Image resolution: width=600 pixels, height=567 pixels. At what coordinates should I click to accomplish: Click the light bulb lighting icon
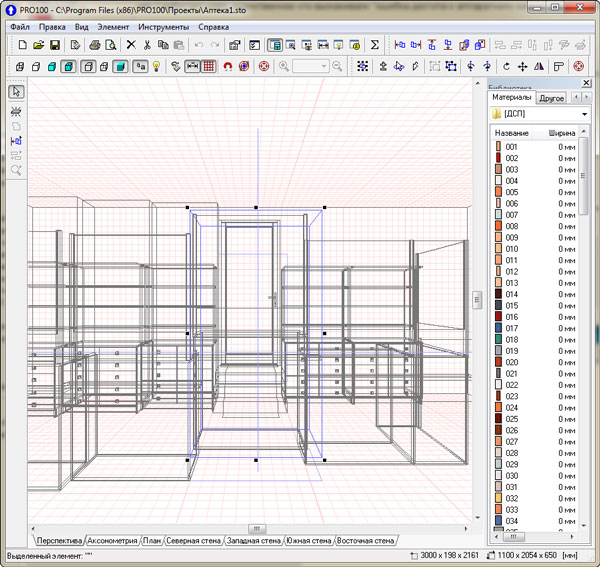[x=156, y=67]
